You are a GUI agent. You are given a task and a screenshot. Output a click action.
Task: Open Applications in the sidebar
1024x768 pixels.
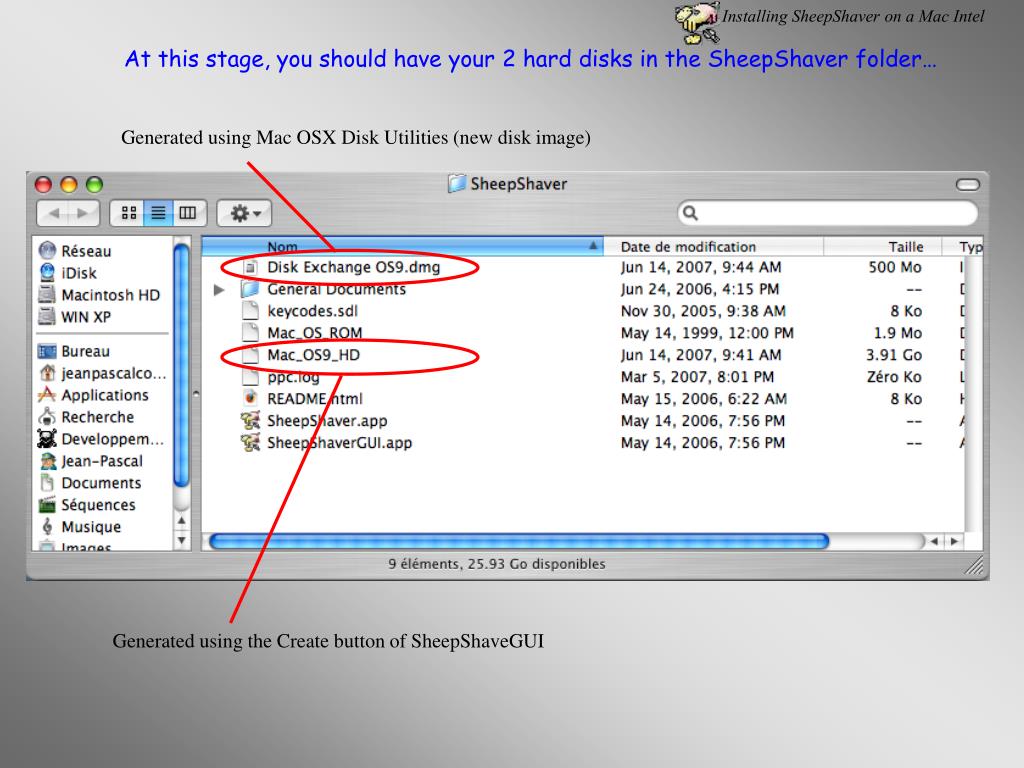[93, 395]
